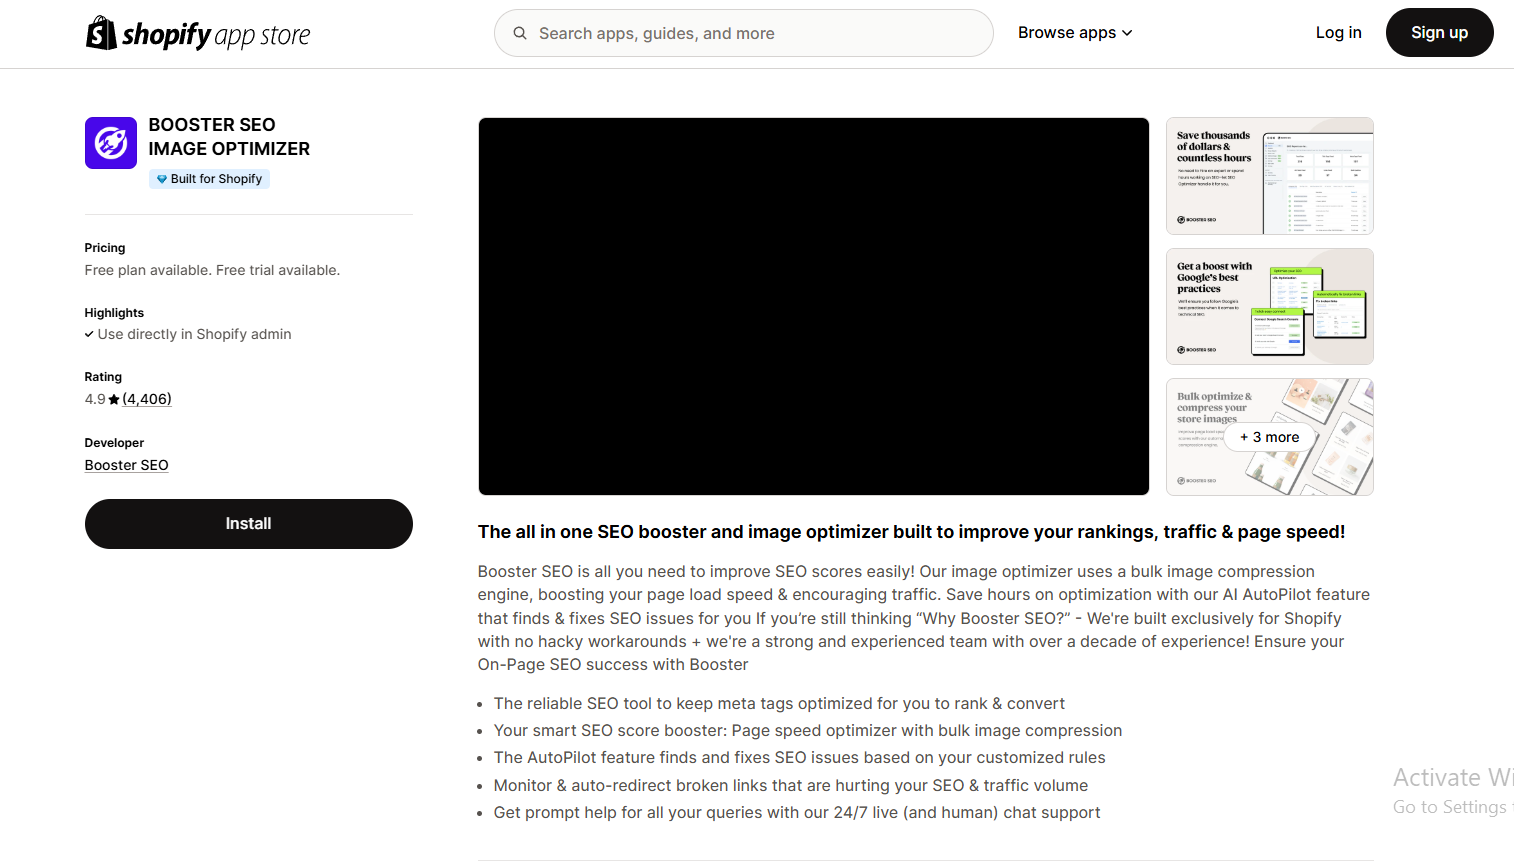The width and height of the screenshot is (1514, 862).
Task: Click the Sign up button
Action: pos(1439,33)
